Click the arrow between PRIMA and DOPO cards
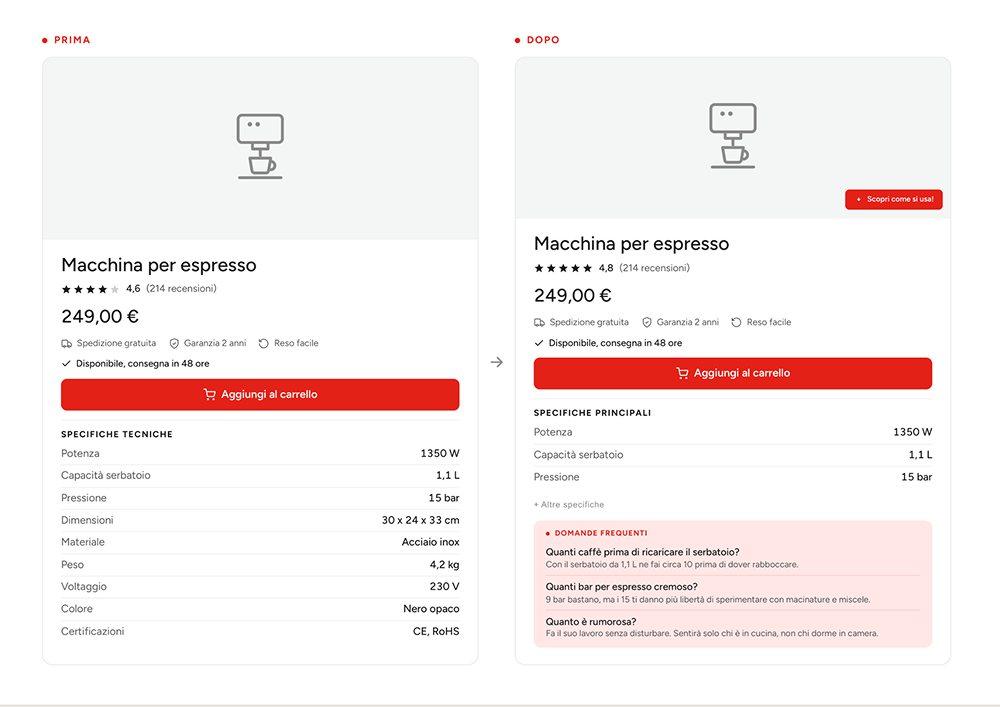Screen dimensions: 1000x707 pos(497,362)
